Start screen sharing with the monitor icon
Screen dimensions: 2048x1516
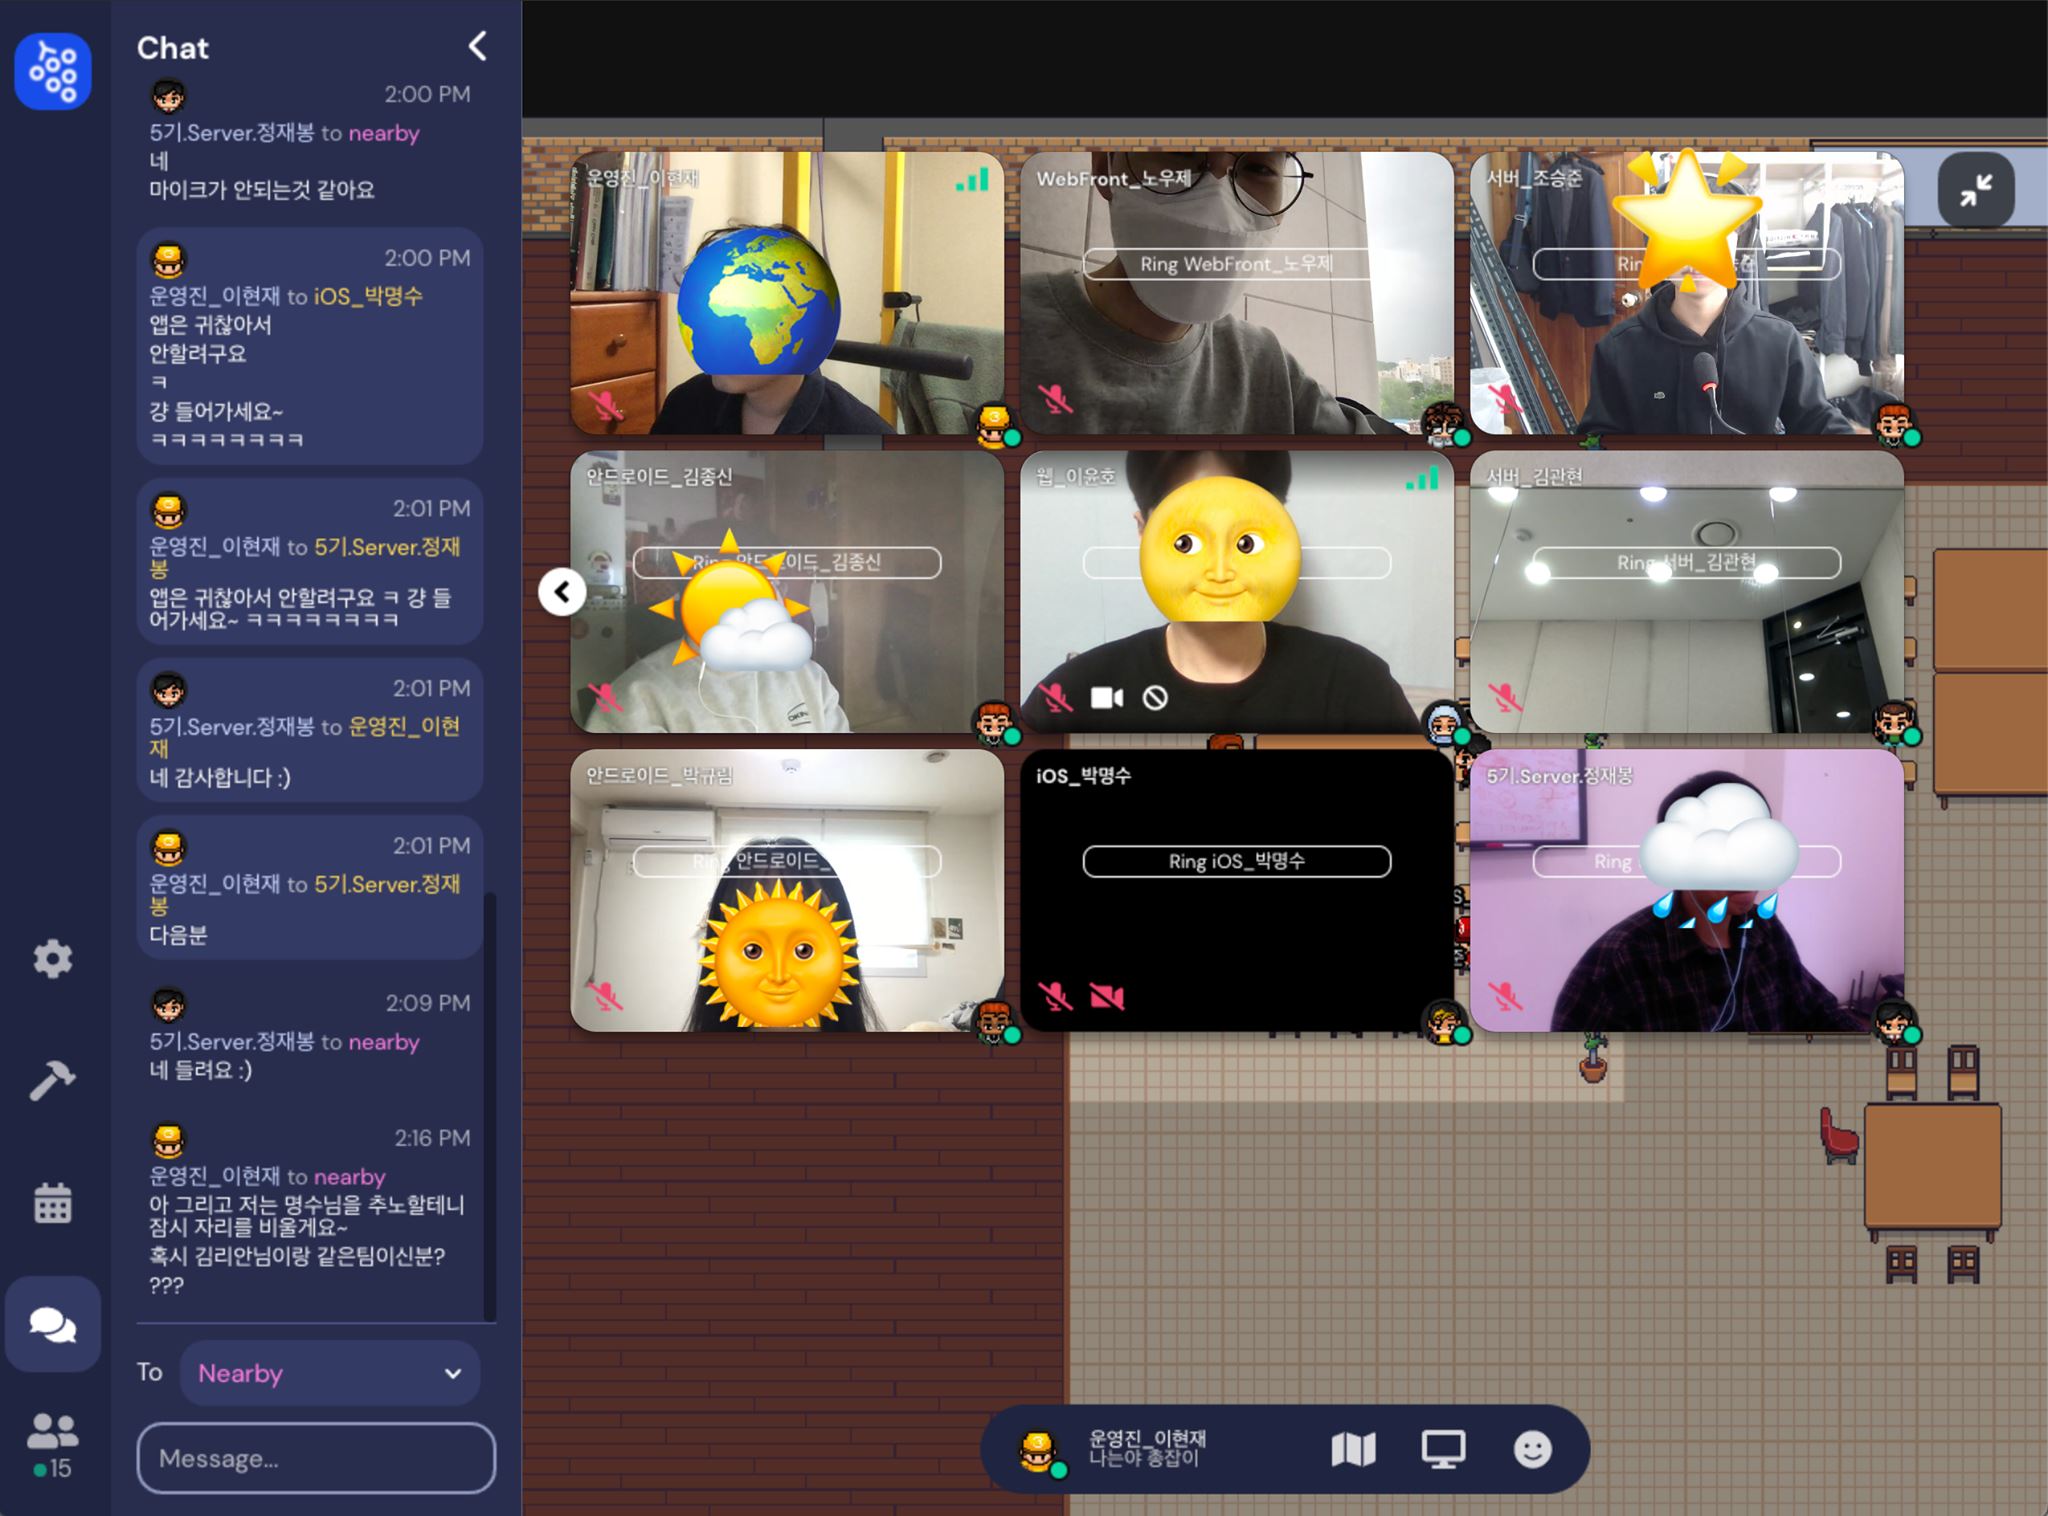tap(1443, 1449)
